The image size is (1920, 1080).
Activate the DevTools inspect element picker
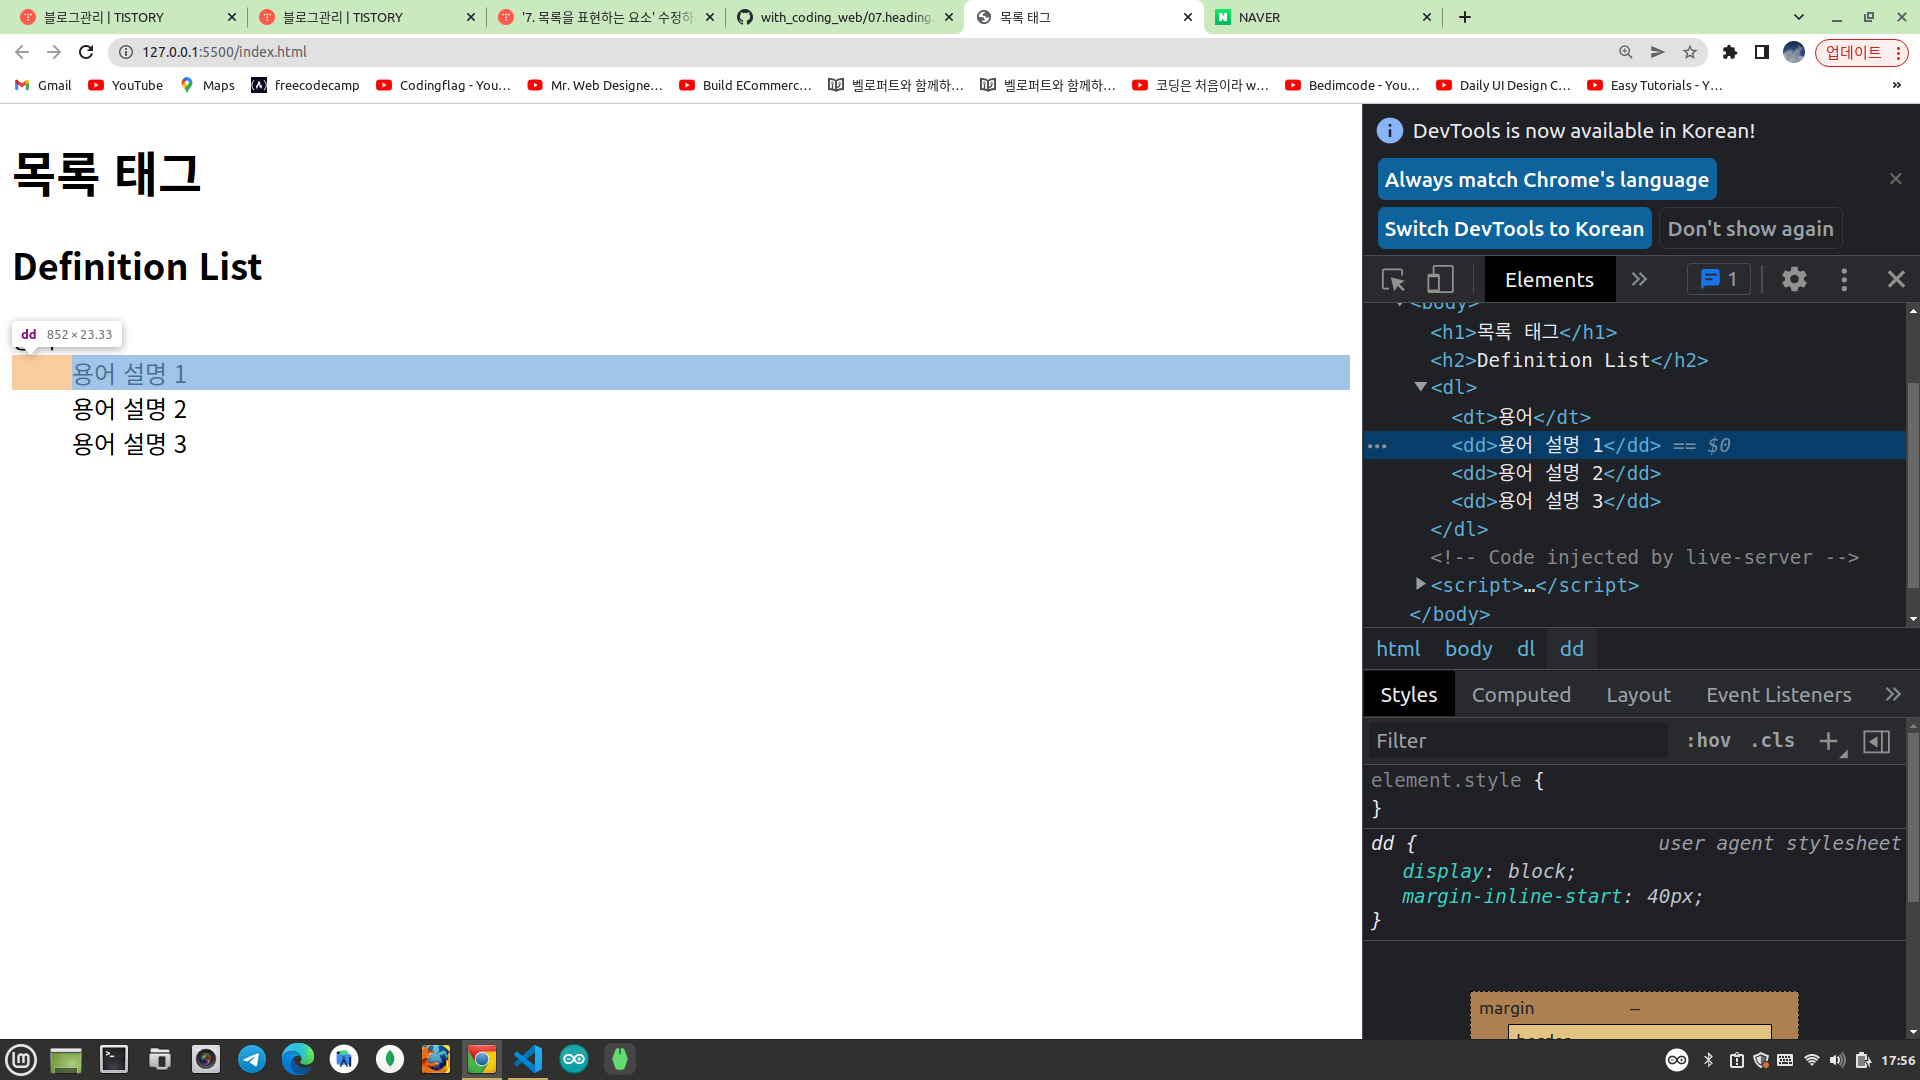(x=1393, y=280)
